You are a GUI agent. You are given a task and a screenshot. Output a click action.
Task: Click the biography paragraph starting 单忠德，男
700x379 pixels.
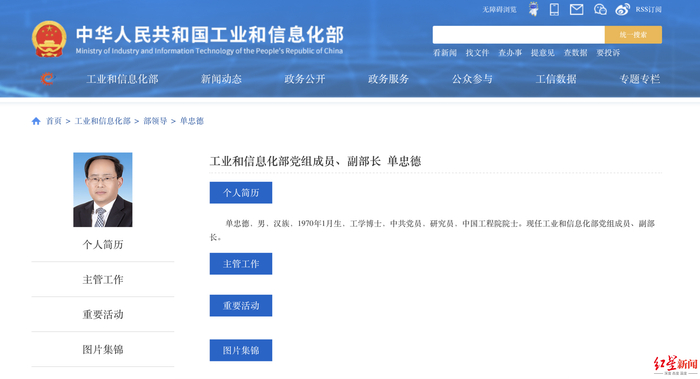tap(432, 230)
